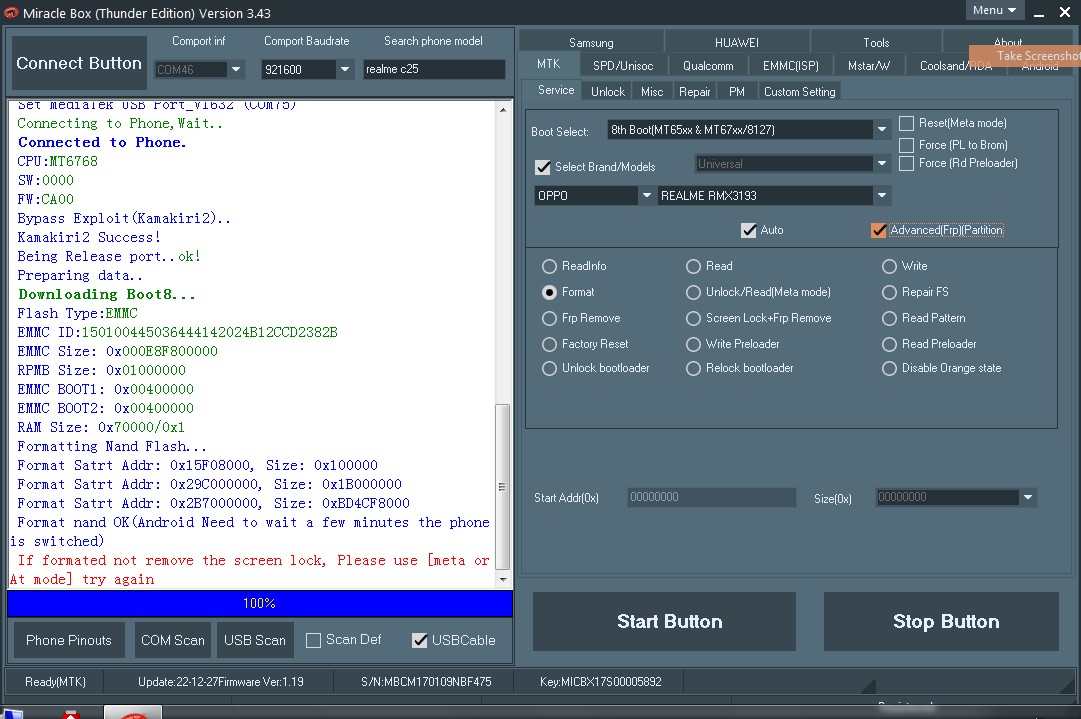Click the Miracle Box logo icon in title bar
Image resolution: width=1081 pixels, height=719 pixels.
tap(11, 13)
